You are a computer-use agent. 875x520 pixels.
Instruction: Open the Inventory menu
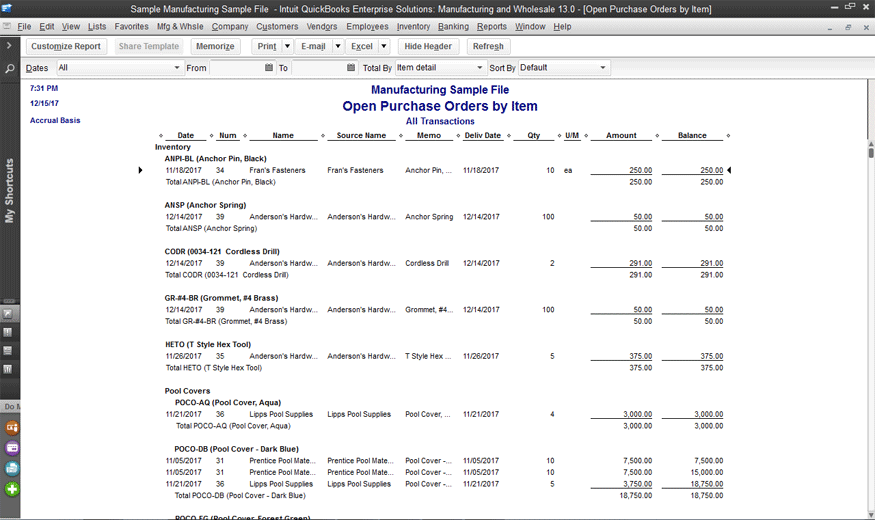pyautogui.click(x=413, y=26)
